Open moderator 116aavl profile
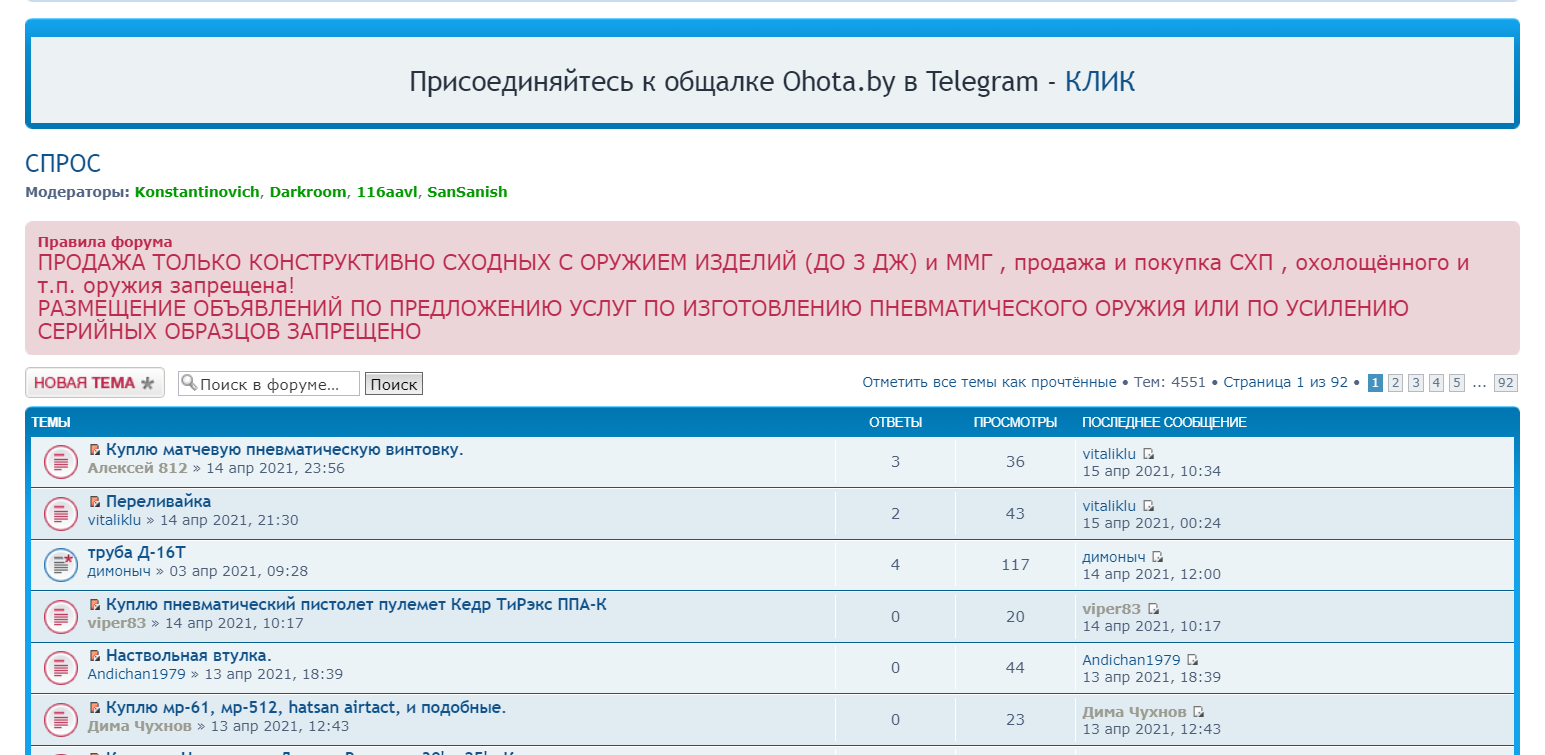The width and height of the screenshot is (1545, 755). coord(387,192)
